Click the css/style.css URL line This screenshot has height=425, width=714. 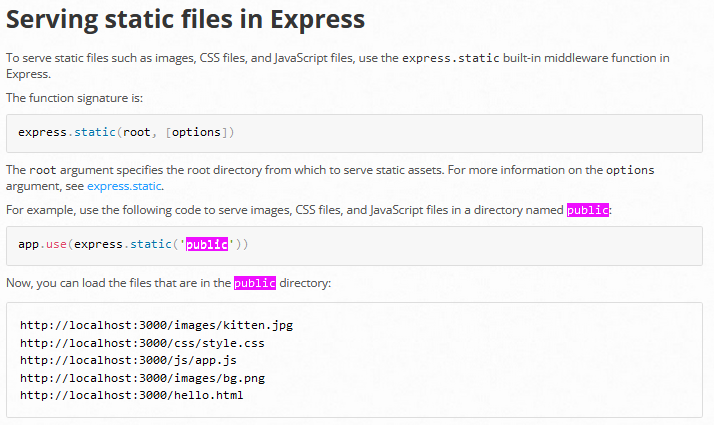[x=142, y=343]
